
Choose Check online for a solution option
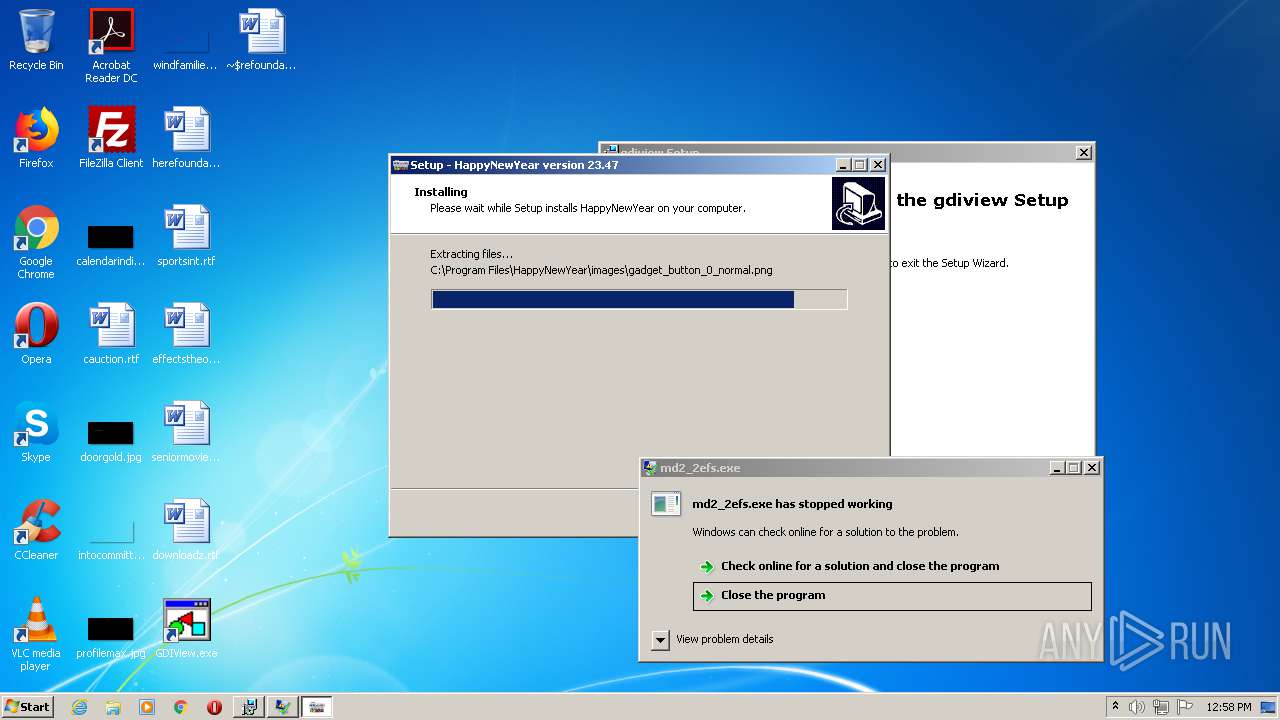(x=859, y=566)
